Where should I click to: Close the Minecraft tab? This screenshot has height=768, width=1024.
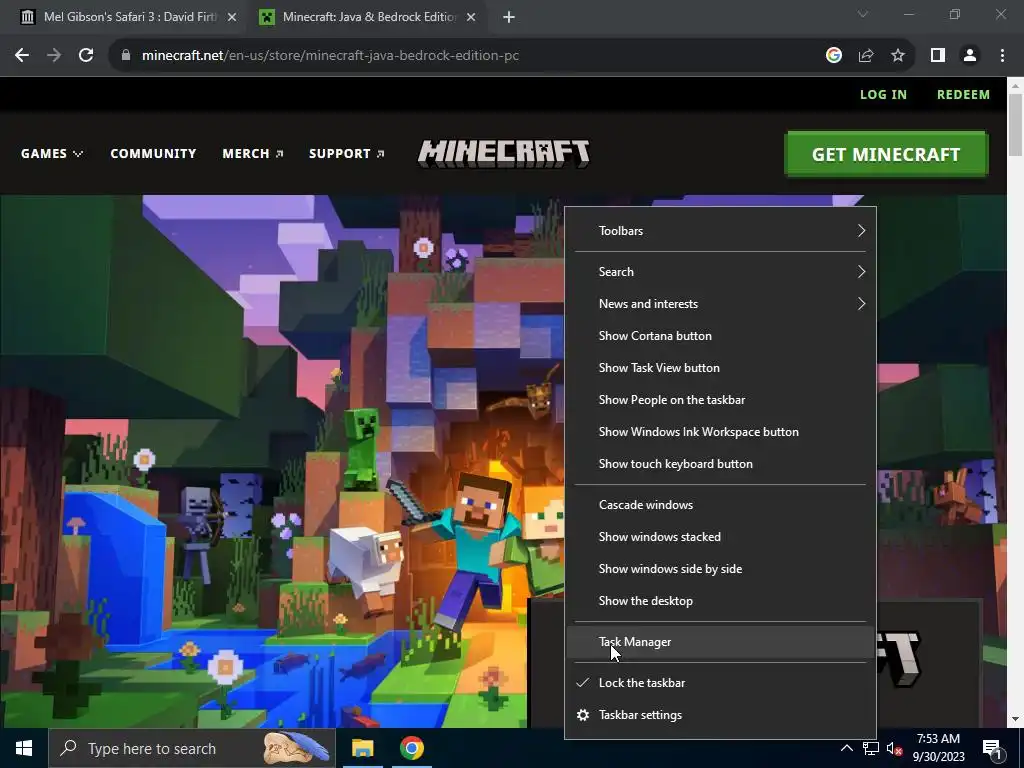coord(471,17)
